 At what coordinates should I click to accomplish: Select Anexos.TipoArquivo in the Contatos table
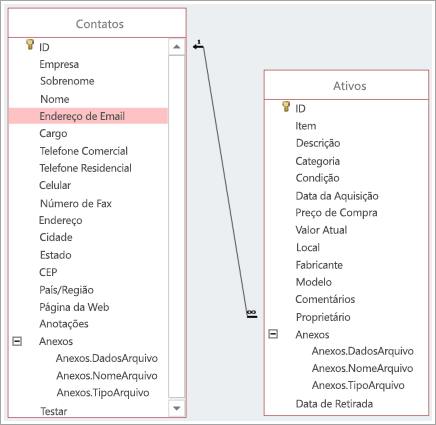(103, 393)
